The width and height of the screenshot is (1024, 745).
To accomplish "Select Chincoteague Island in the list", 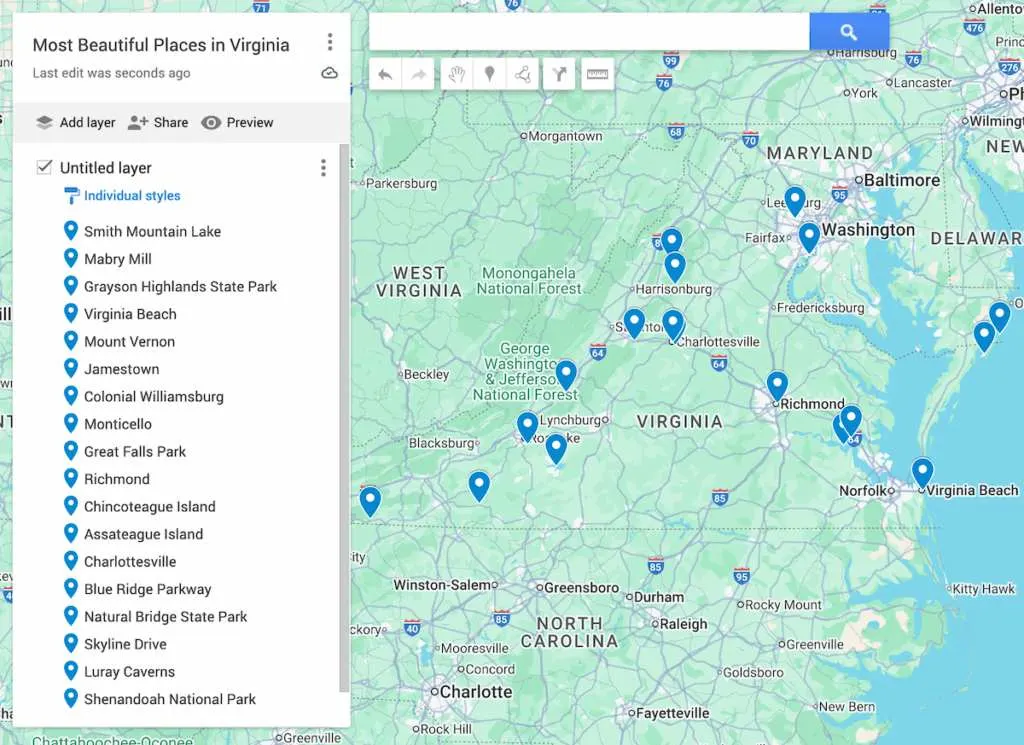I will (150, 507).
